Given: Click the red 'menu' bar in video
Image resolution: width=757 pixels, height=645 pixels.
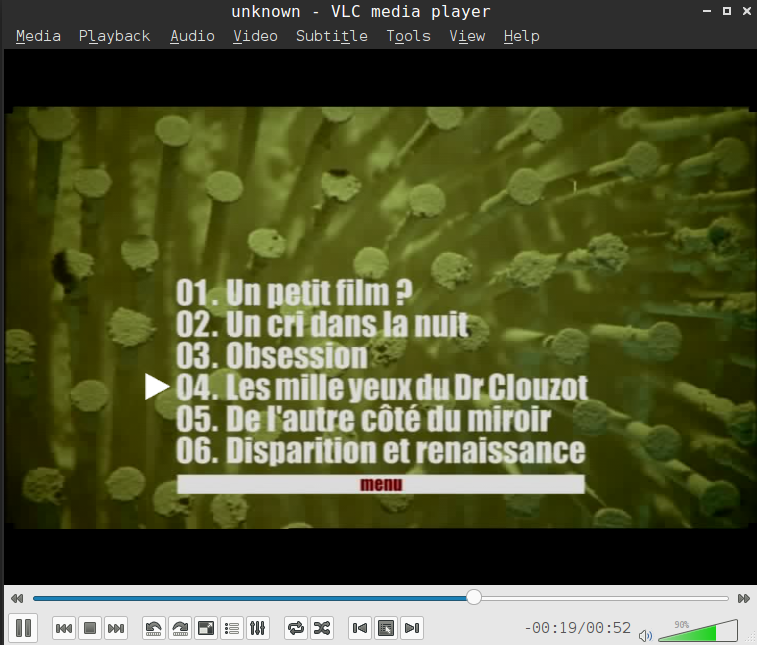Looking at the screenshot, I should 381,484.
